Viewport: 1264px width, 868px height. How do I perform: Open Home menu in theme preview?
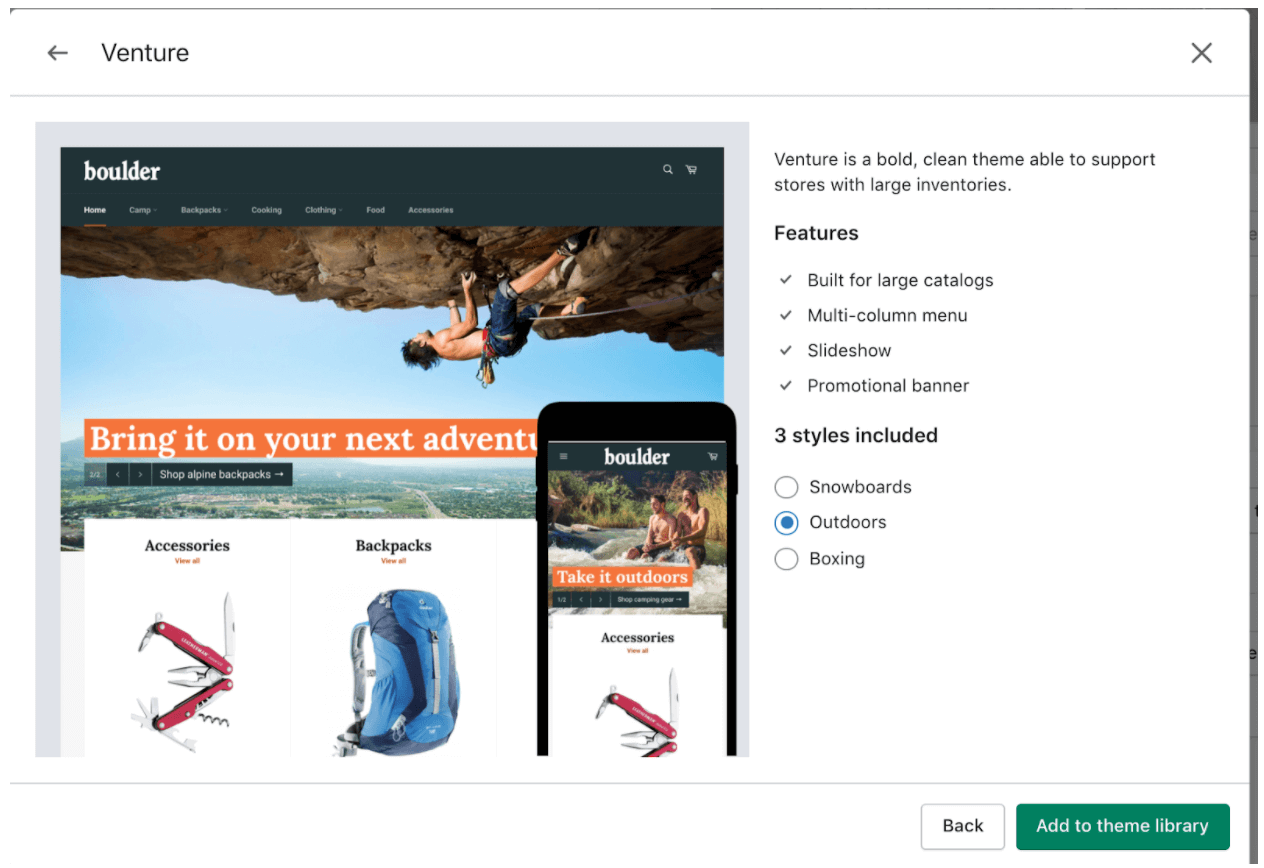point(95,210)
